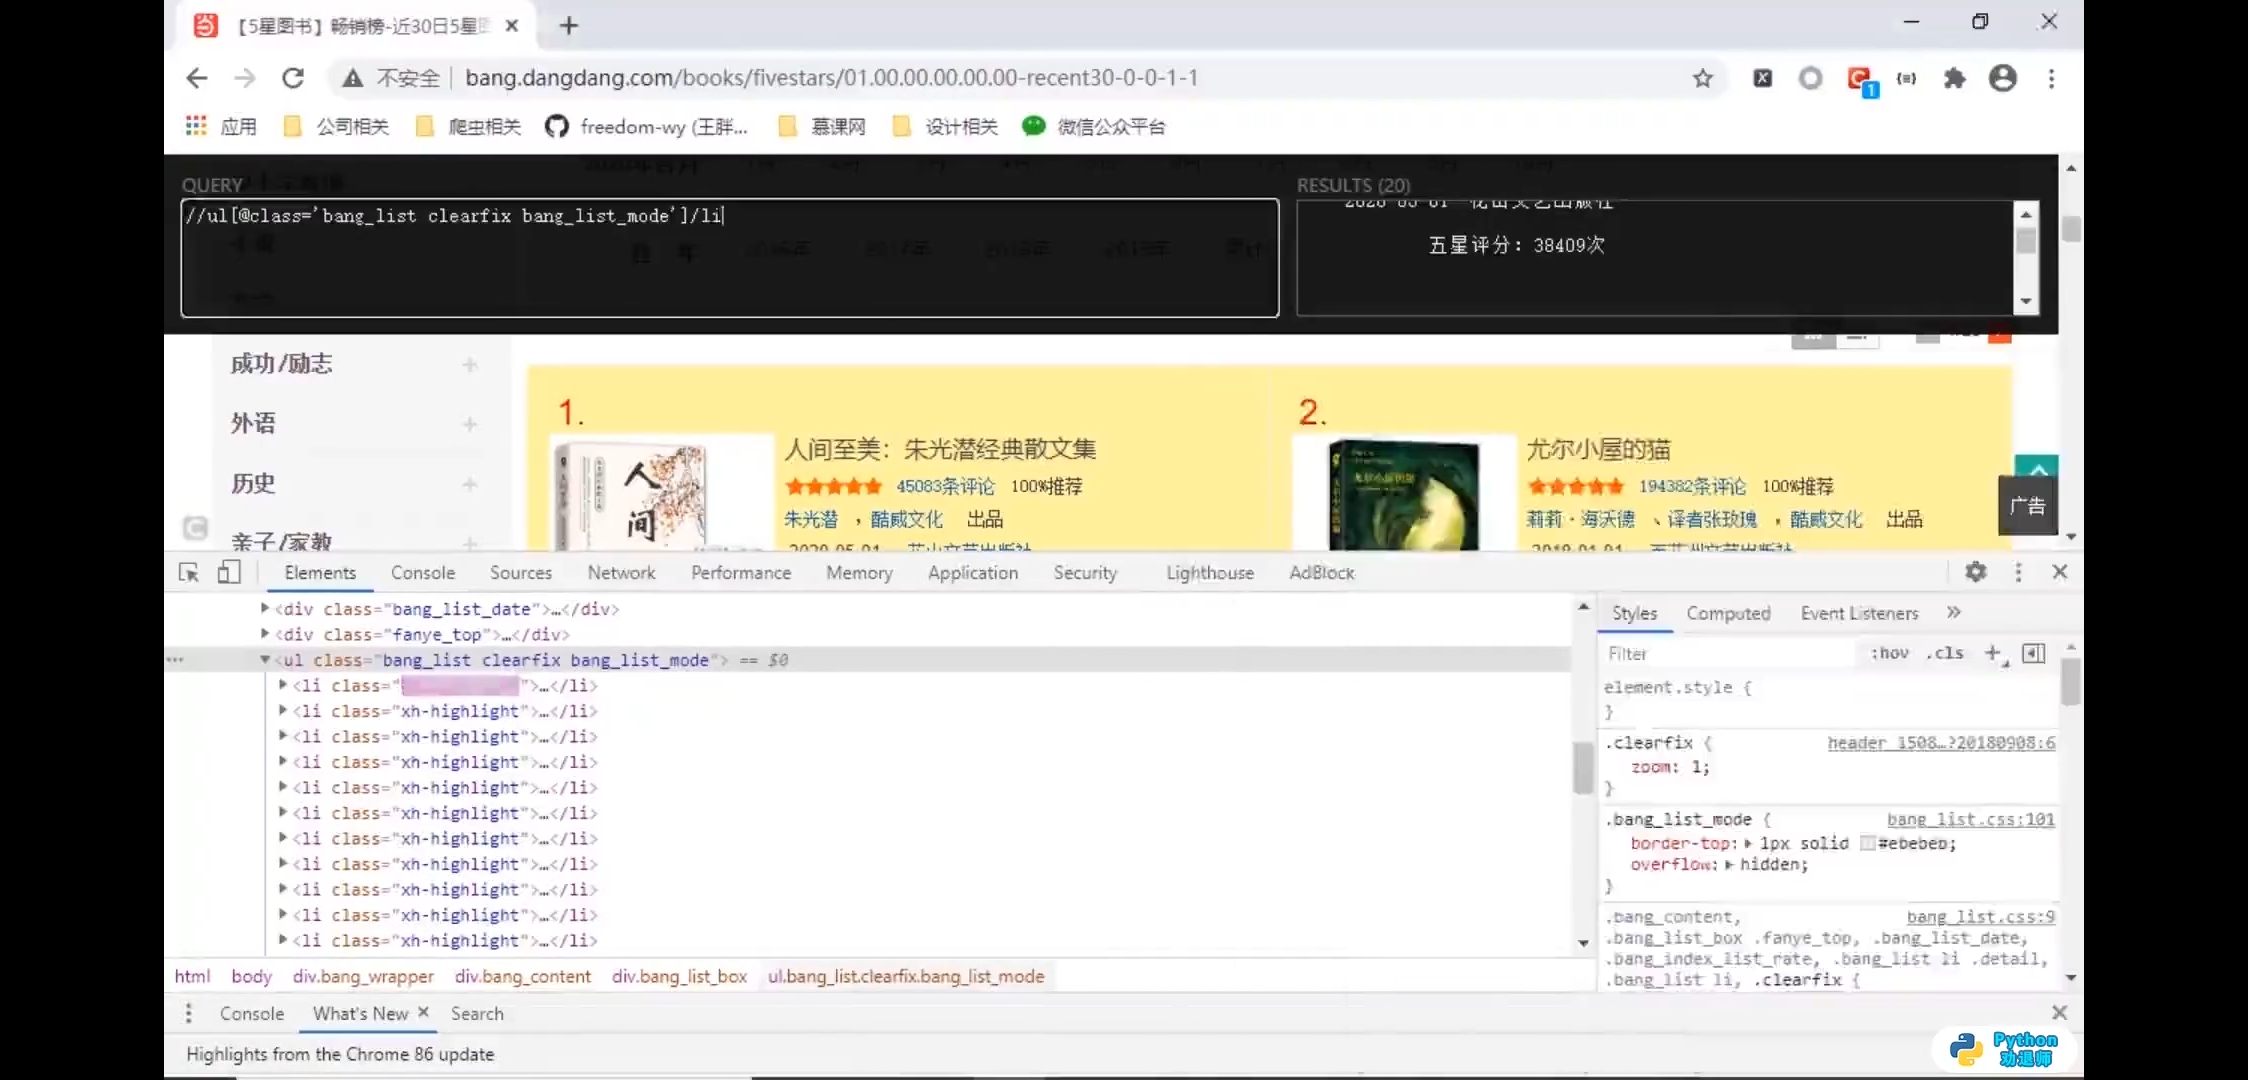
Task: Add new style rule plus icon
Action: click(1993, 653)
